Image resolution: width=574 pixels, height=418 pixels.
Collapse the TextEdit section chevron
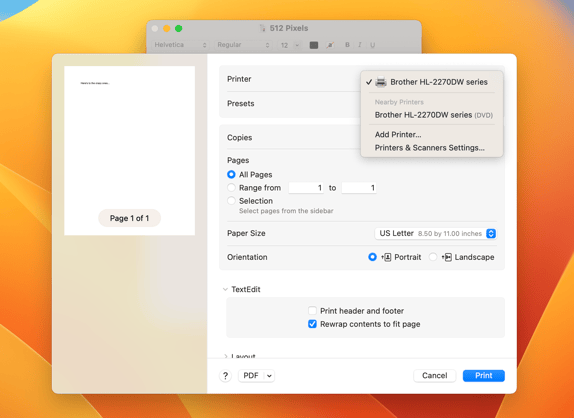[x=225, y=289]
